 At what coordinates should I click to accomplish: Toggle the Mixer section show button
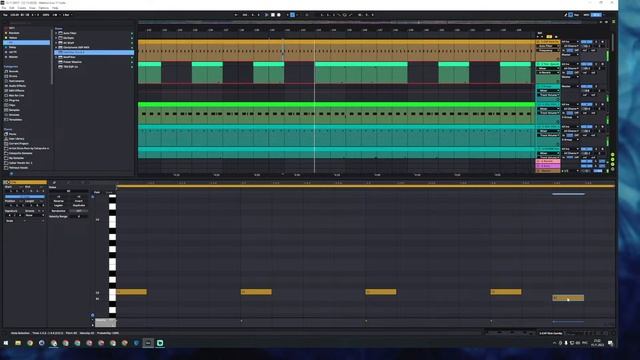(613, 164)
